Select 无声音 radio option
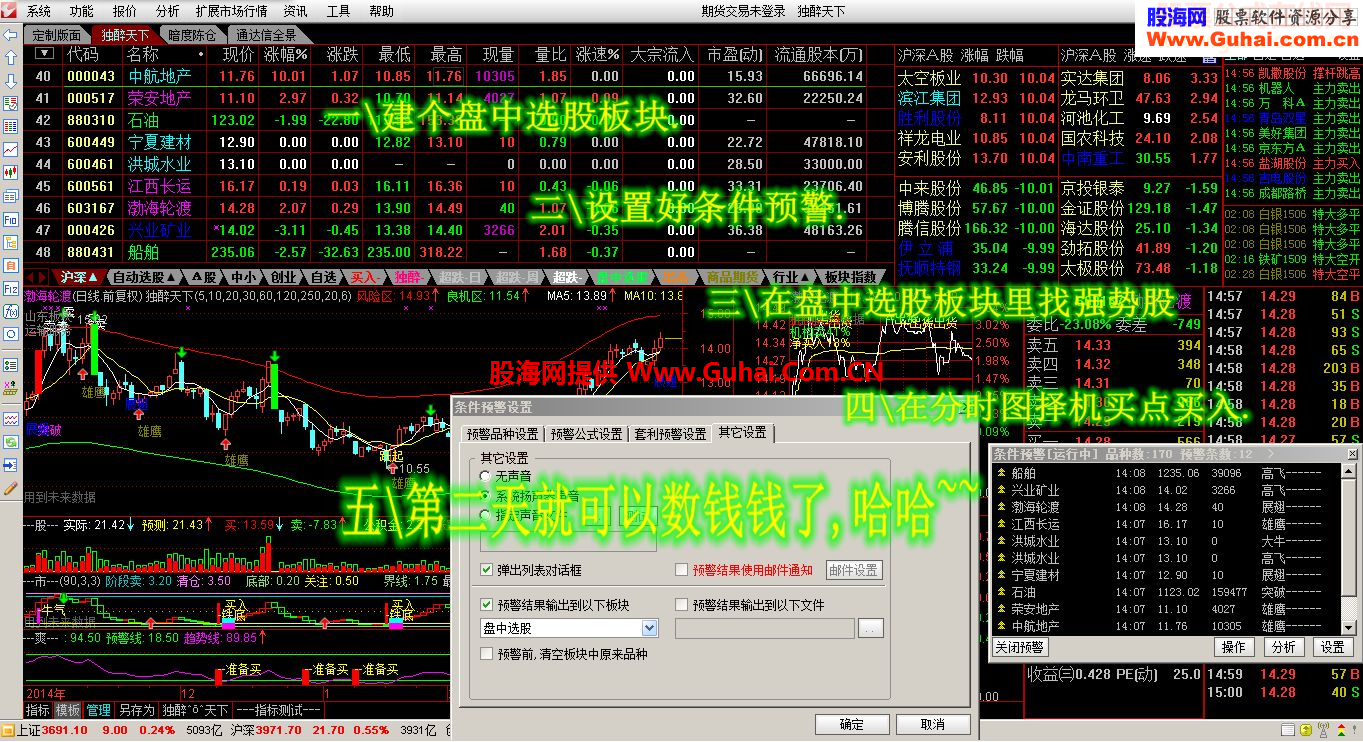This screenshot has height=742, width=1363. coord(486,476)
